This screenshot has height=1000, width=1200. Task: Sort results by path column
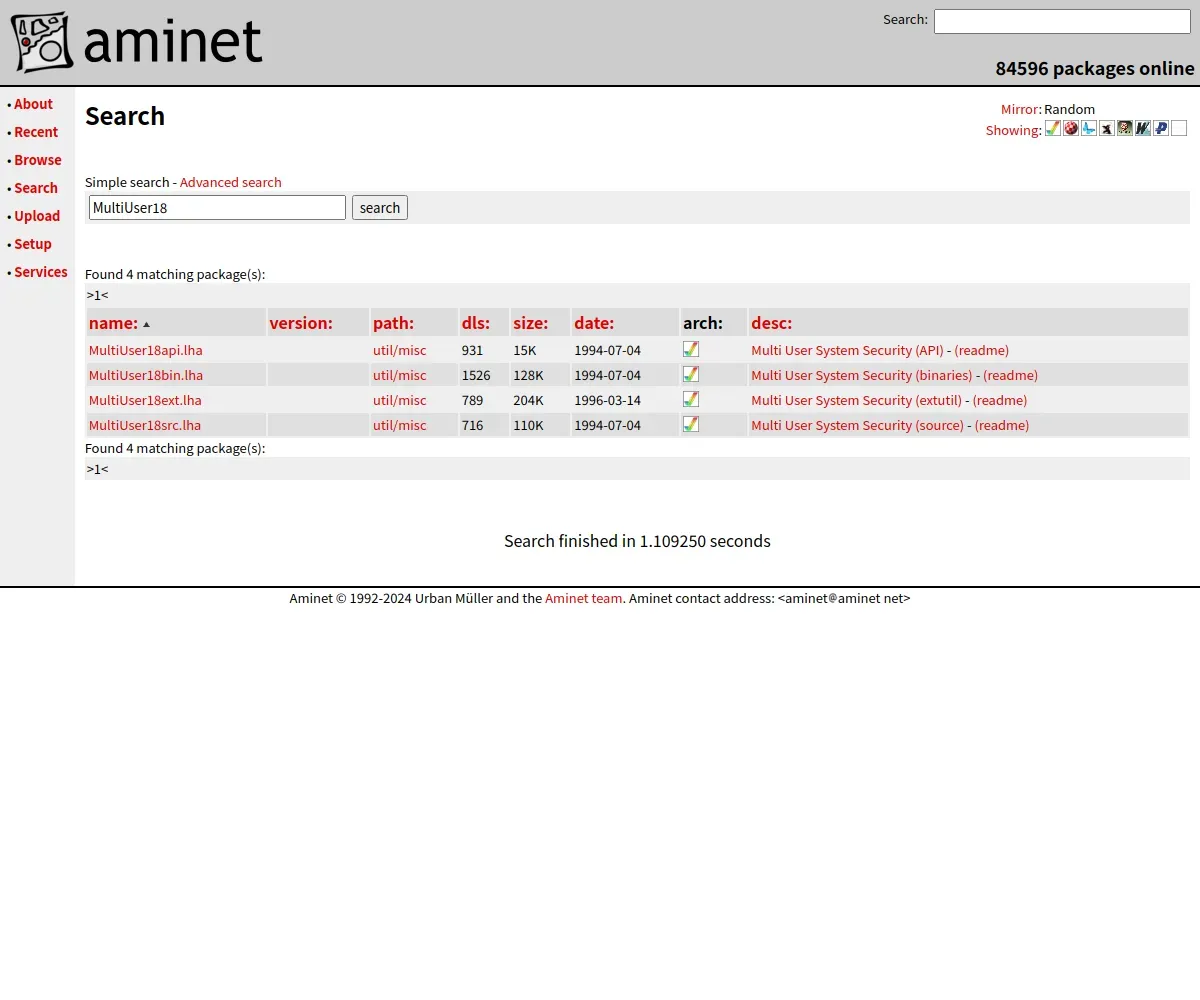393,323
